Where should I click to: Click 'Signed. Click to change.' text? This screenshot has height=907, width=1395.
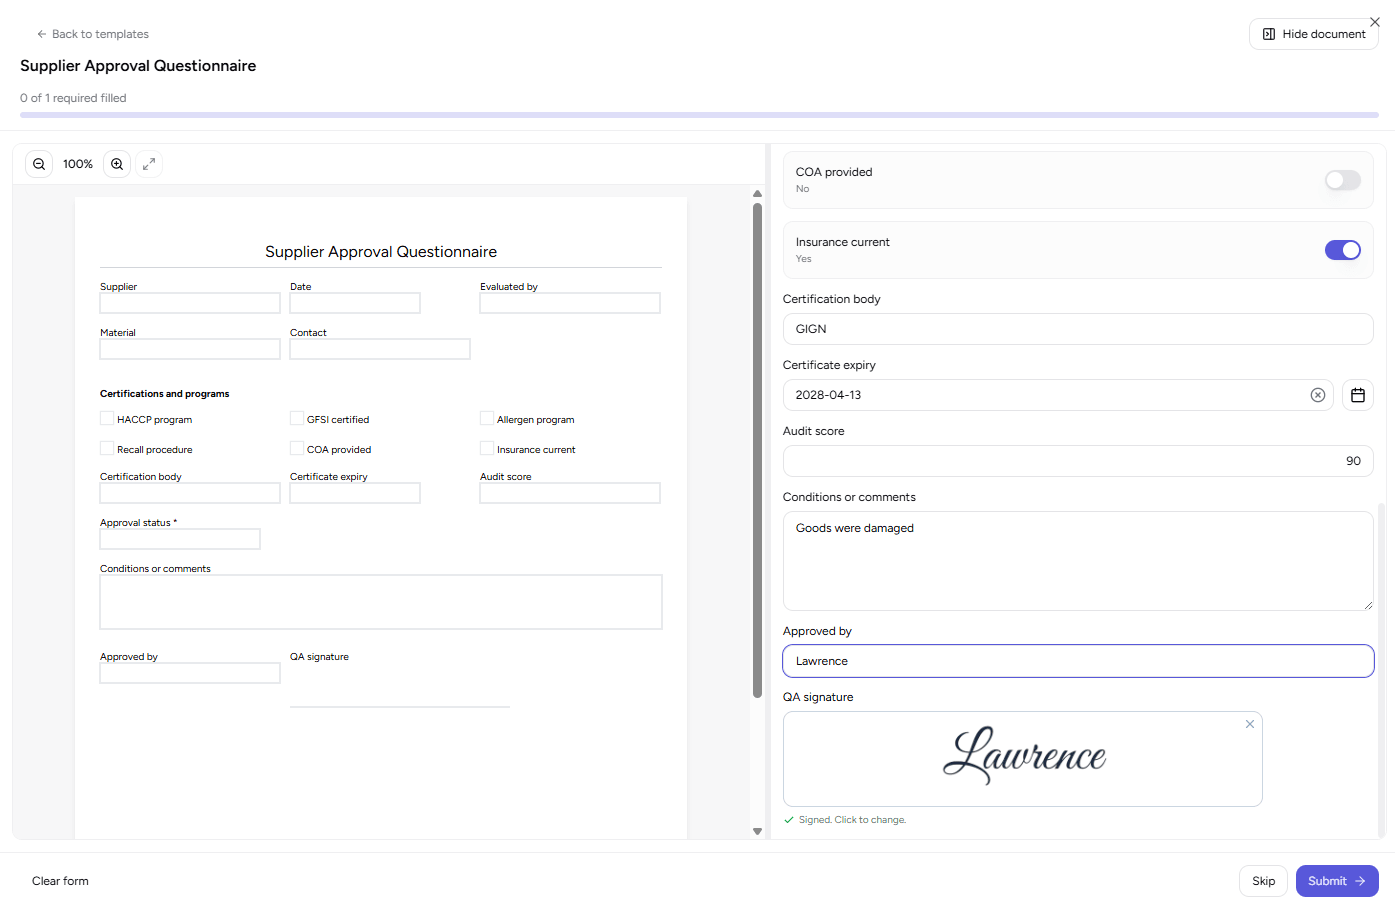(x=852, y=820)
